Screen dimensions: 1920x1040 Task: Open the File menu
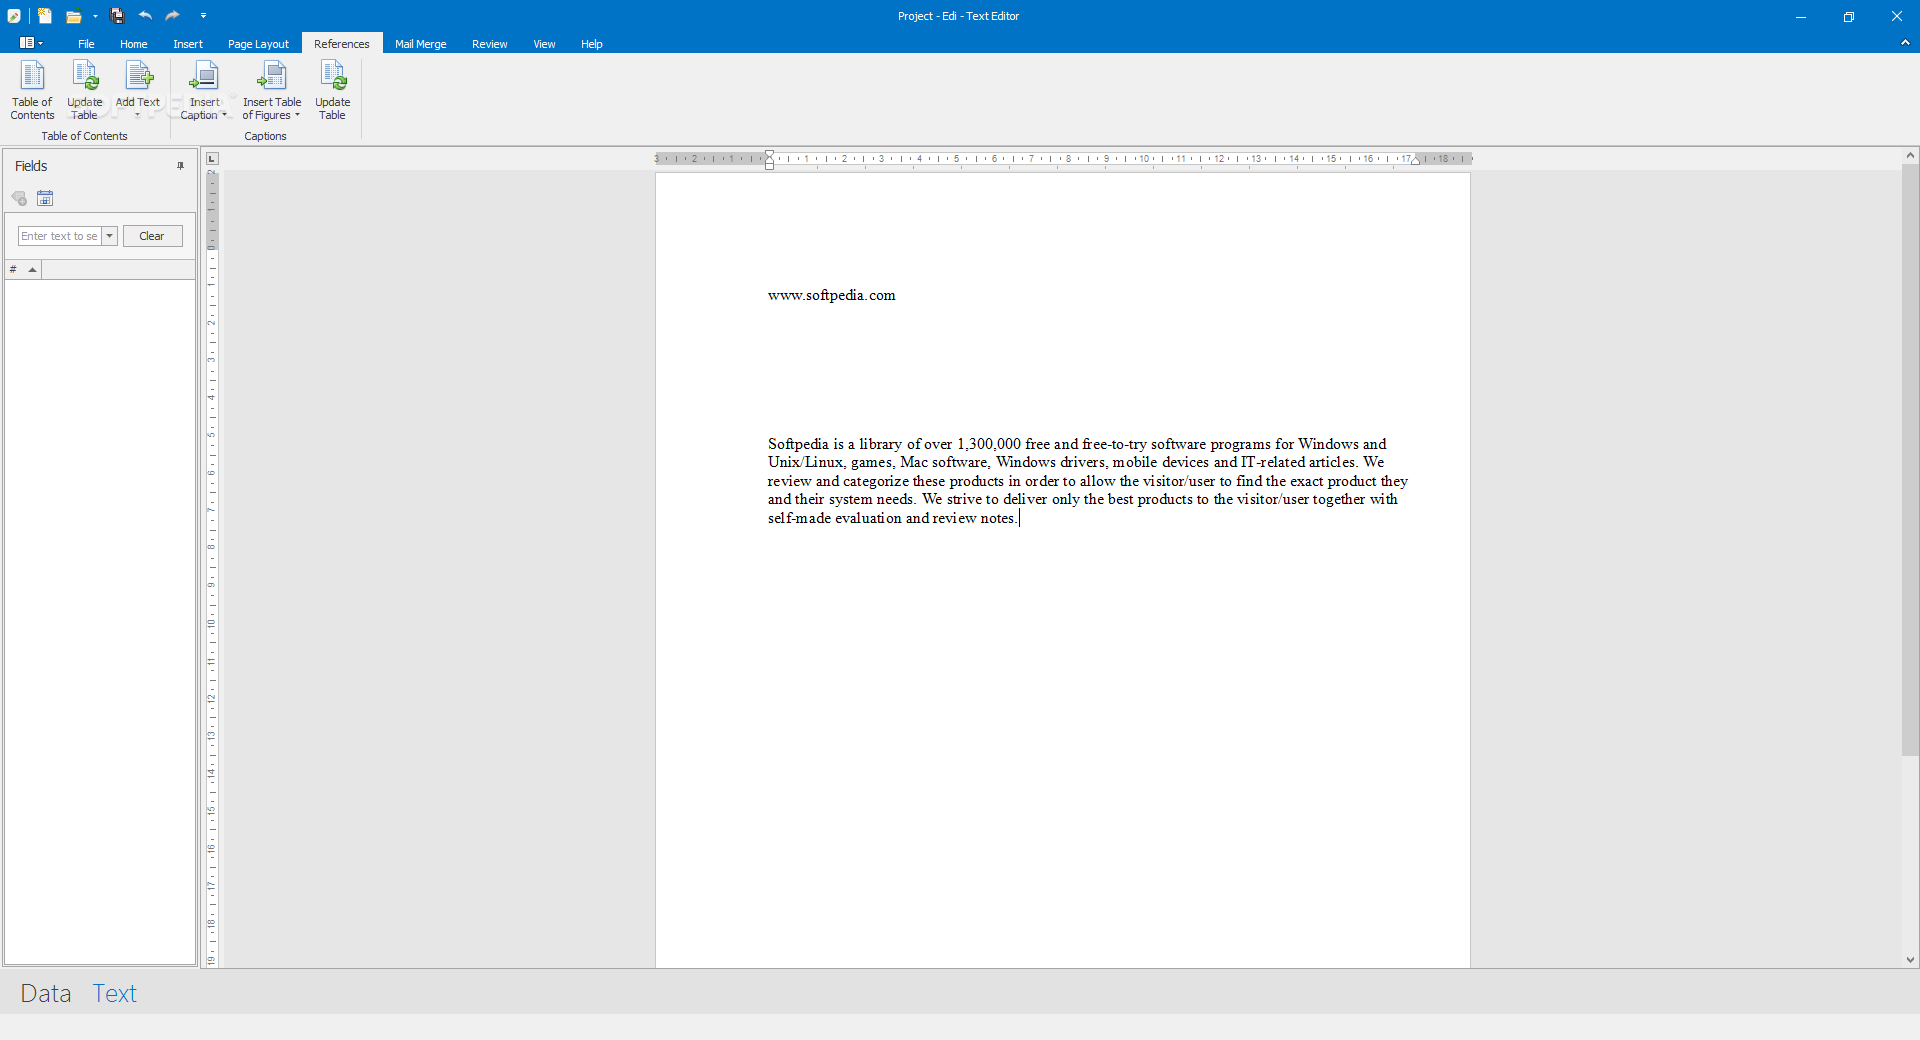(x=86, y=44)
